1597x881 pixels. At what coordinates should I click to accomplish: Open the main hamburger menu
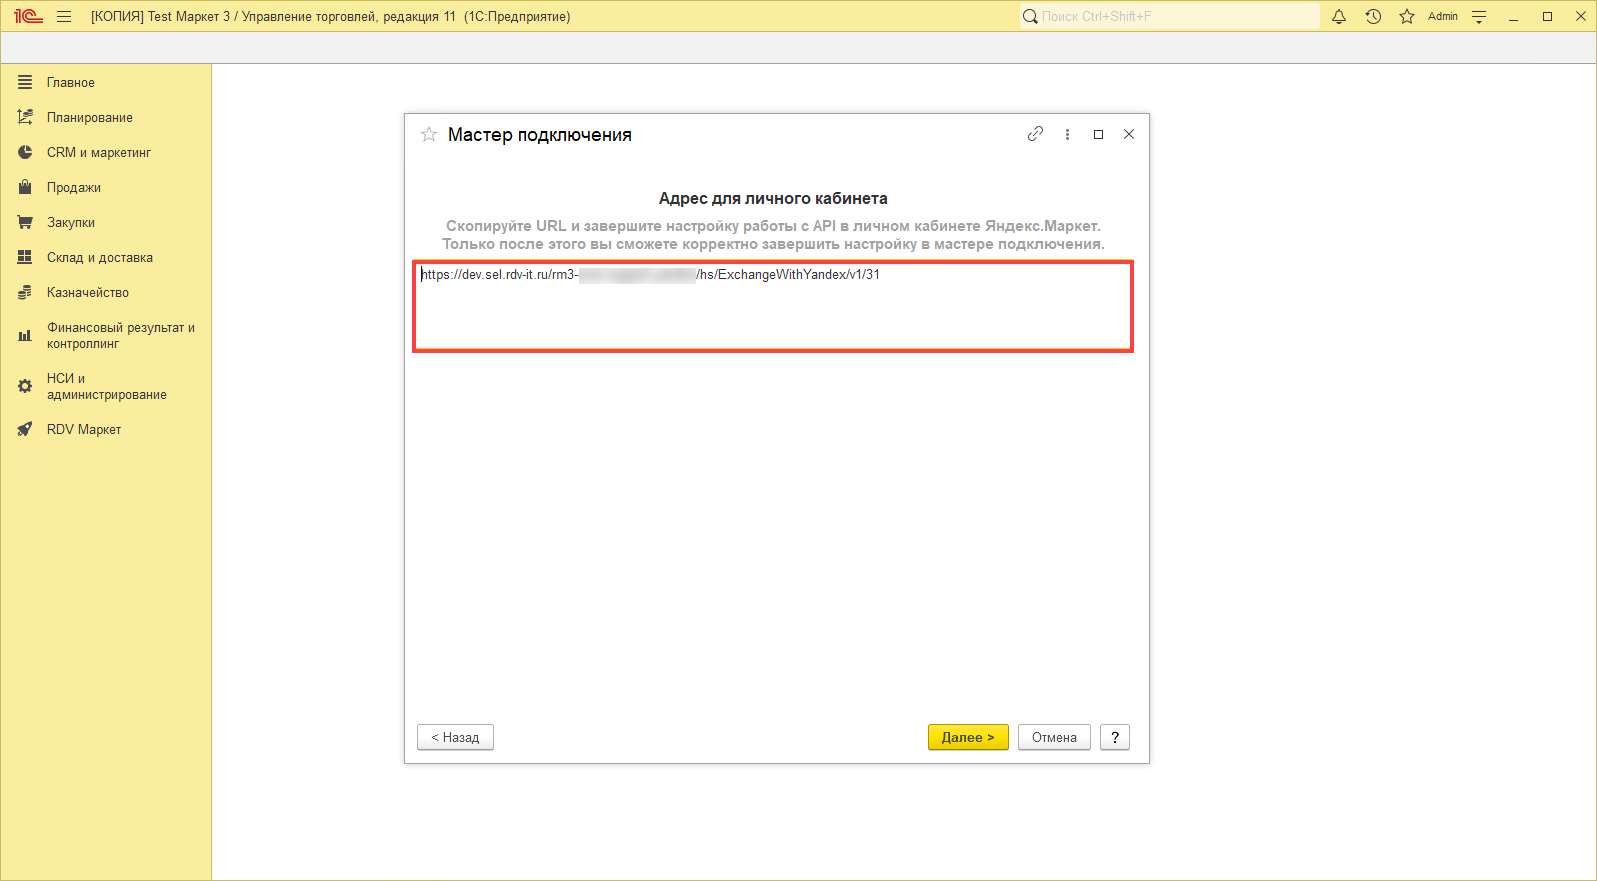64,16
